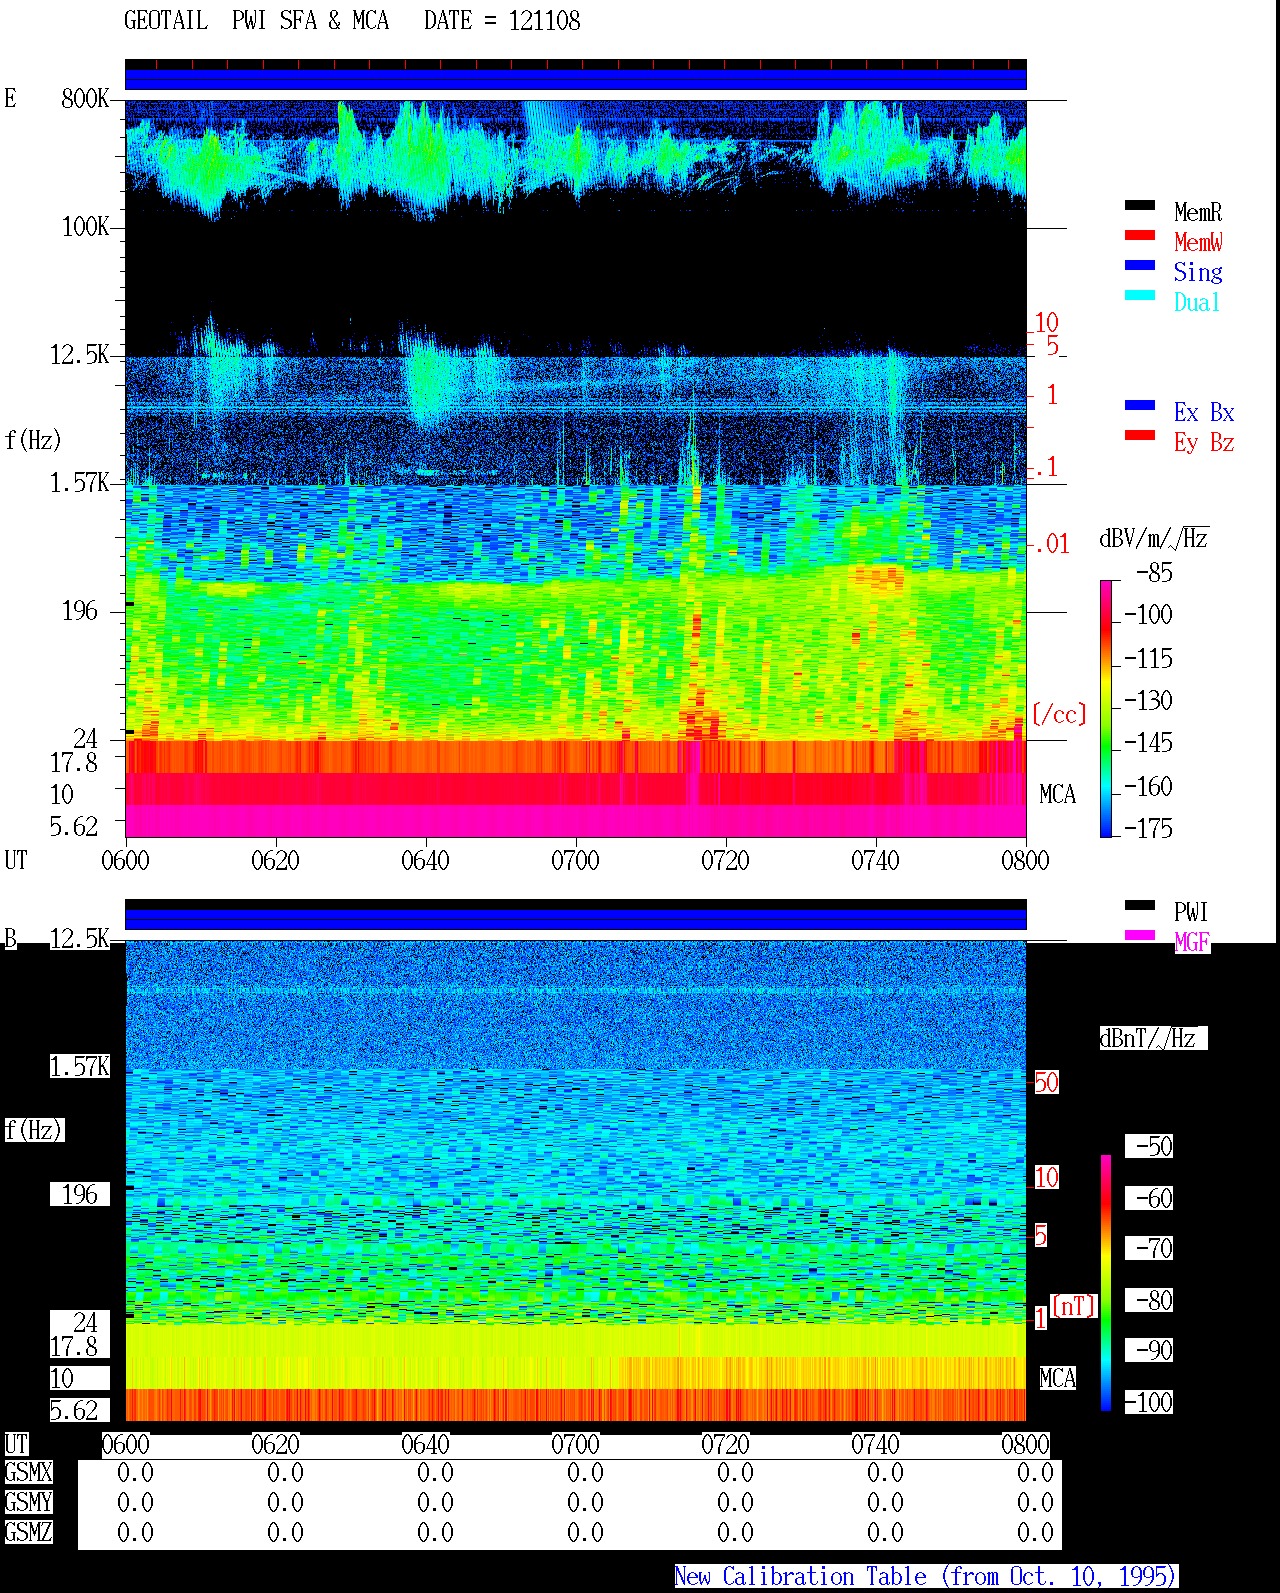Click the f(Hz) label beside the E panel
Viewport: 1280px width, 1593px height.
point(33,440)
